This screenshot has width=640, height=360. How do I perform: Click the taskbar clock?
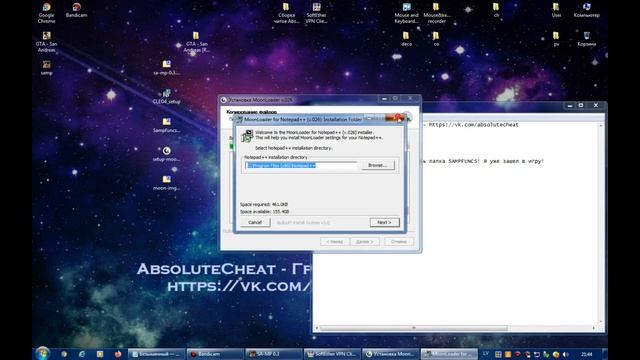(587, 354)
